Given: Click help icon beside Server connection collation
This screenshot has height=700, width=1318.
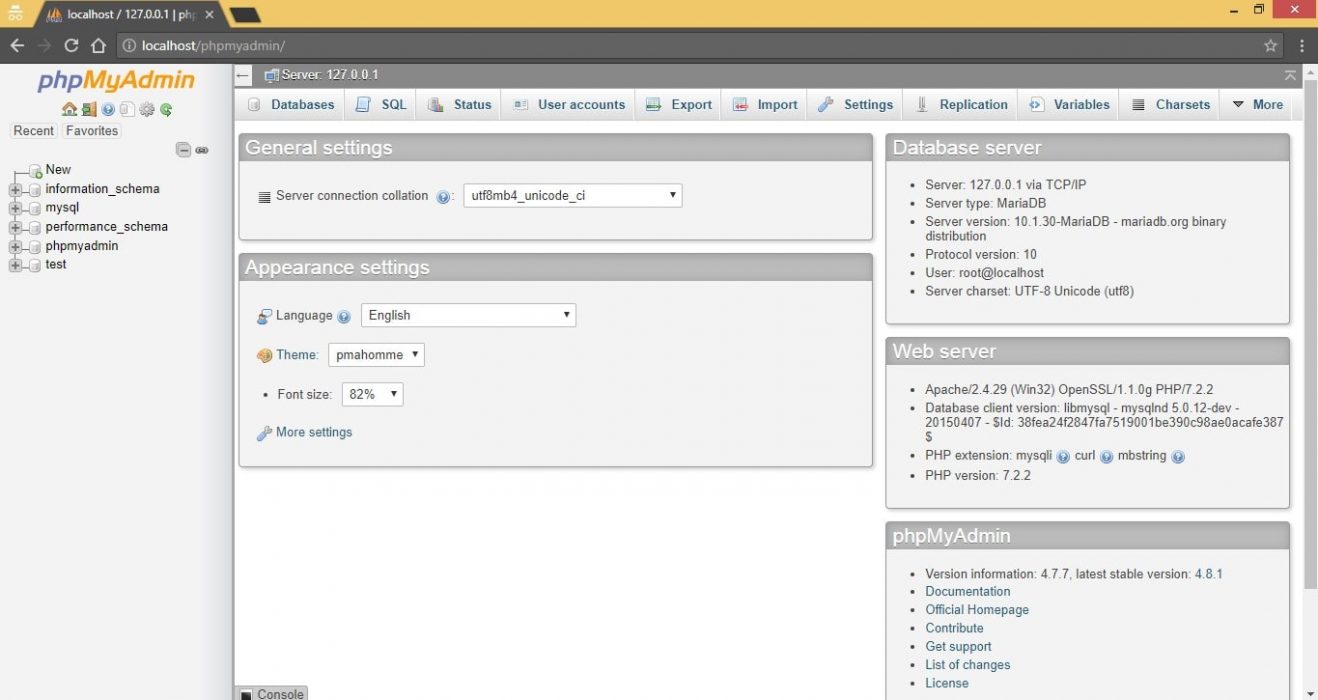Looking at the screenshot, I should click(444, 197).
